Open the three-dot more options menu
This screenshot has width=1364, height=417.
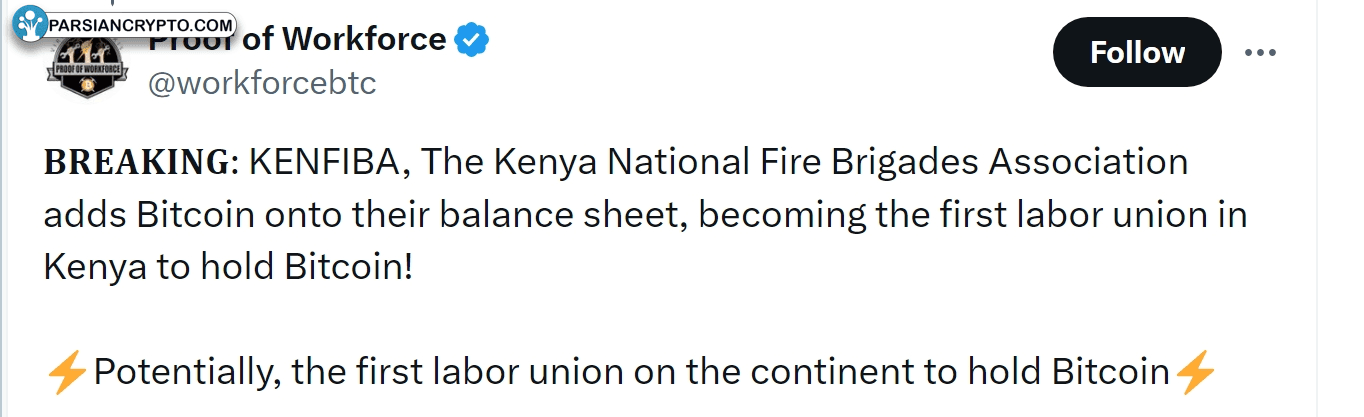[1259, 52]
